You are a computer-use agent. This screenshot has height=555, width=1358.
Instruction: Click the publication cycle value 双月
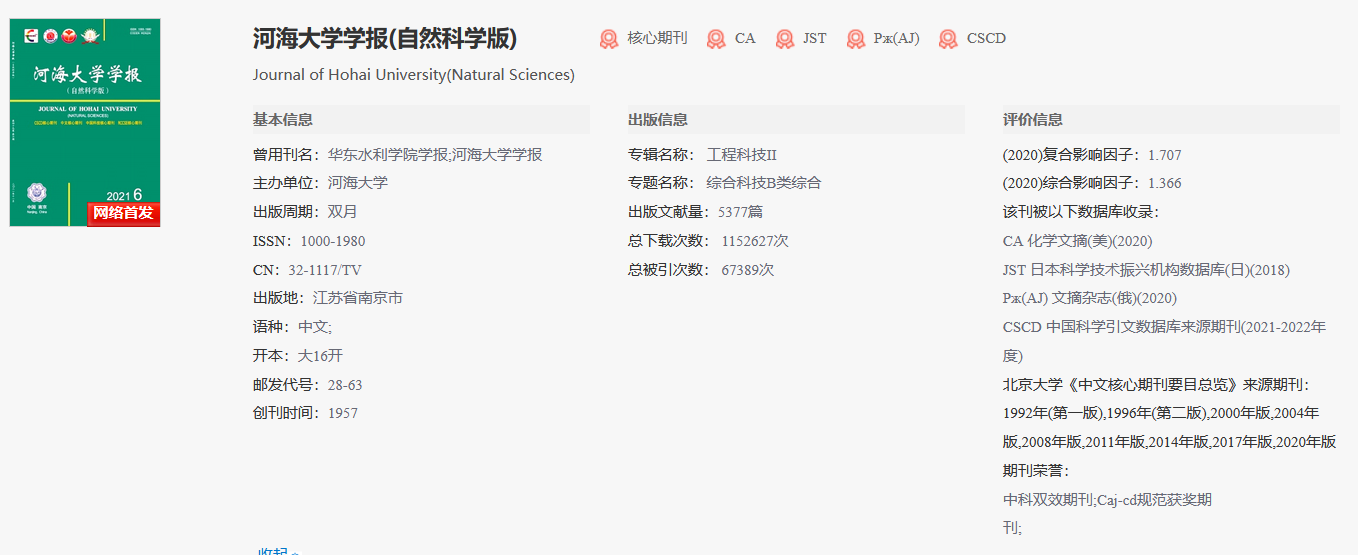(343, 212)
